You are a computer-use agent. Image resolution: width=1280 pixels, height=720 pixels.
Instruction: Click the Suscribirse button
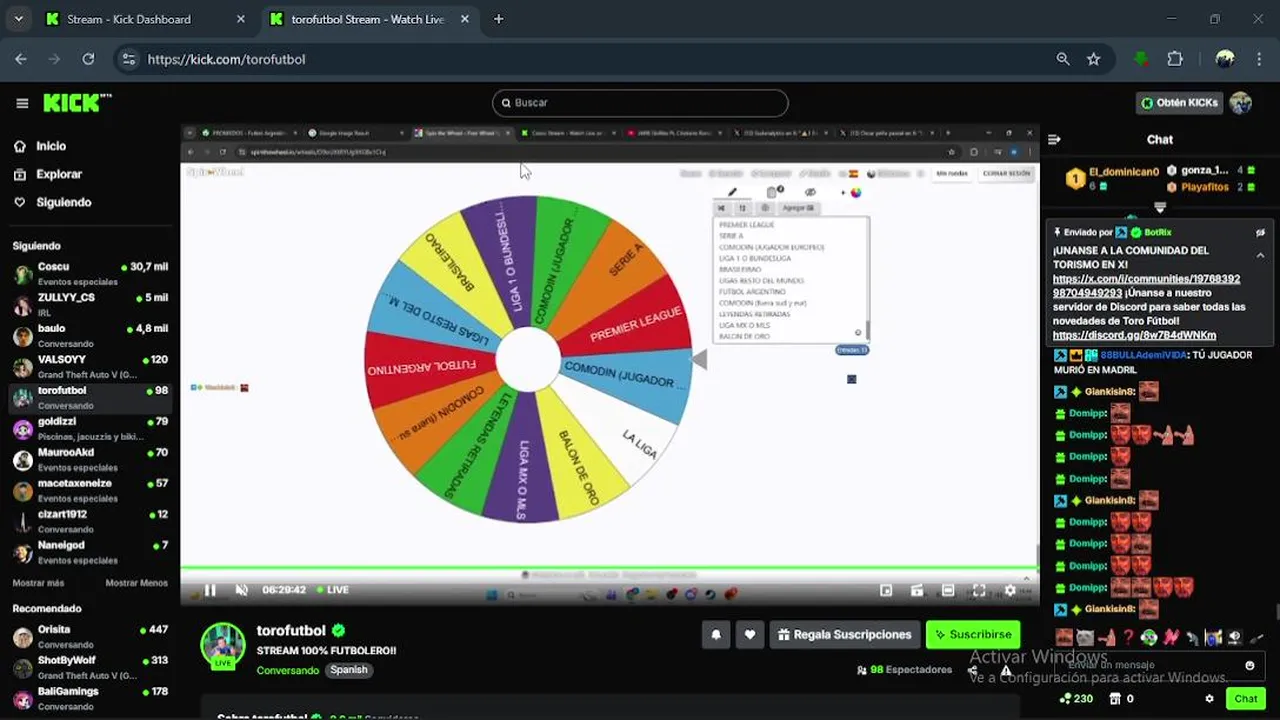click(973, 635)
